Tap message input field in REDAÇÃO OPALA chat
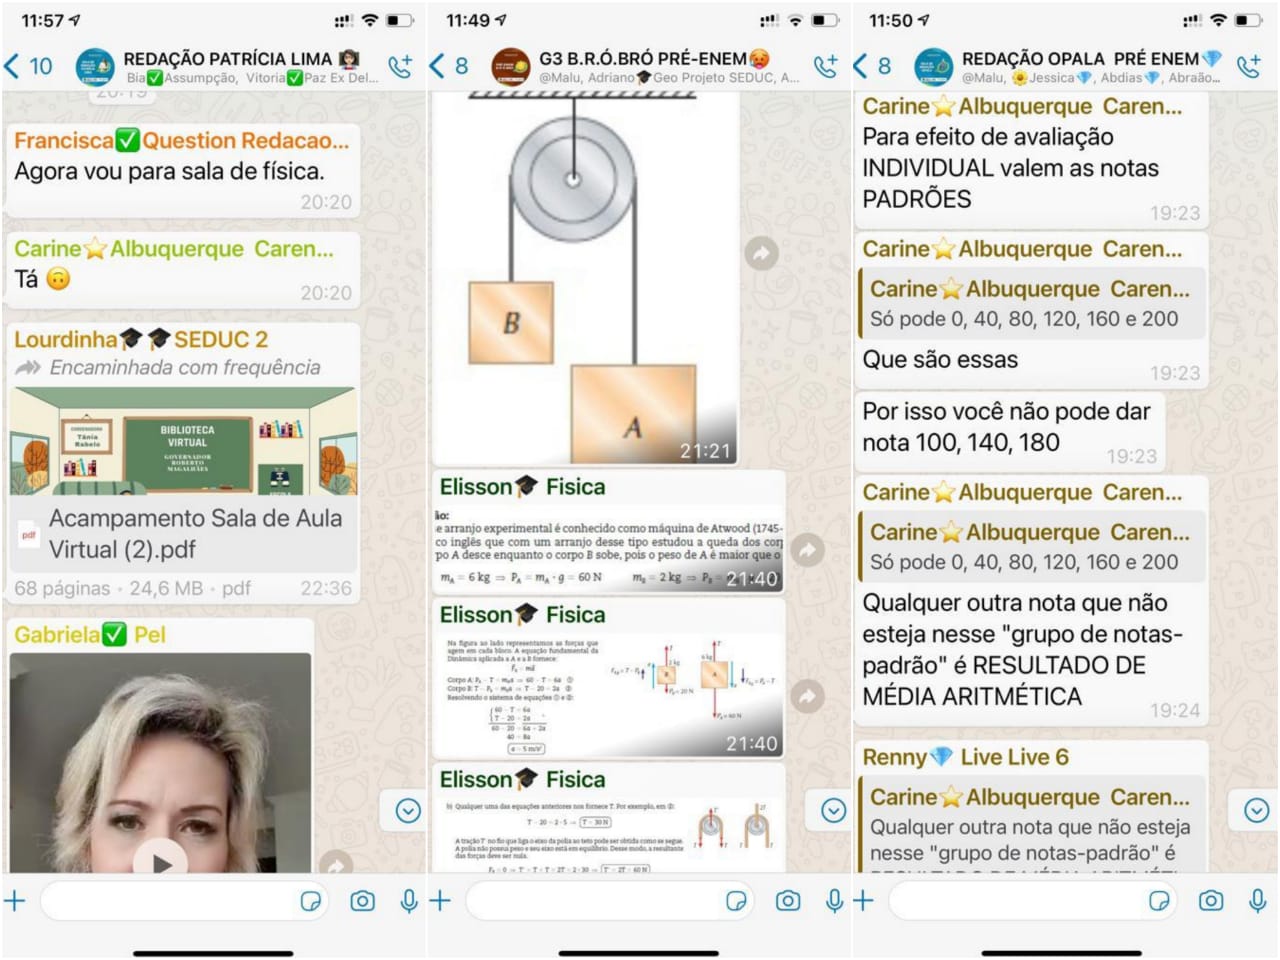Viewport: 1280px width, 960px height. 1033,901
